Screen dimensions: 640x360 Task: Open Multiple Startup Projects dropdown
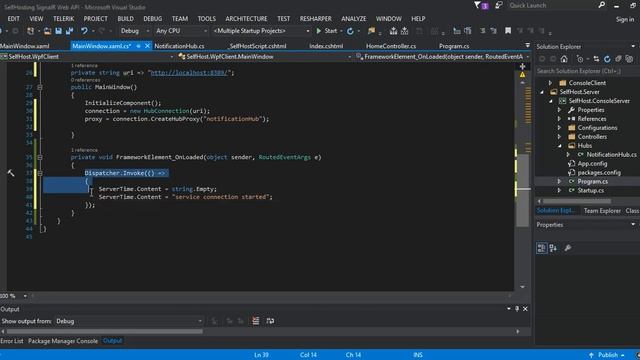tap(261, 31)
